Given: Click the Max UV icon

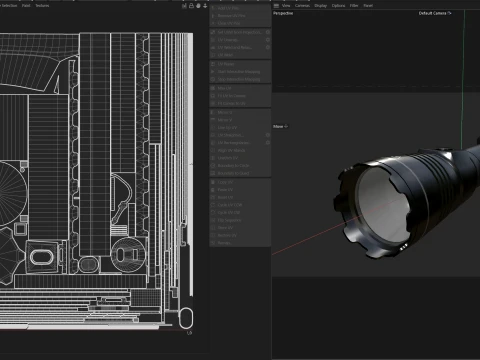Looking at the screenshot, I should point(213,88).
